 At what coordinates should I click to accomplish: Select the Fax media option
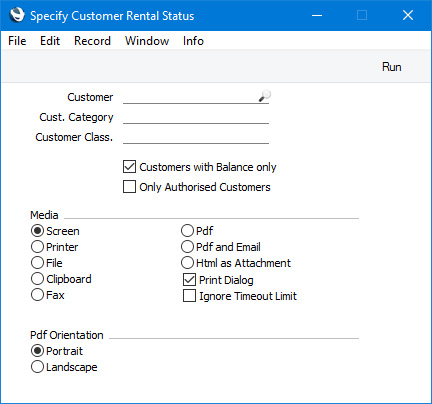pos(37,295)
